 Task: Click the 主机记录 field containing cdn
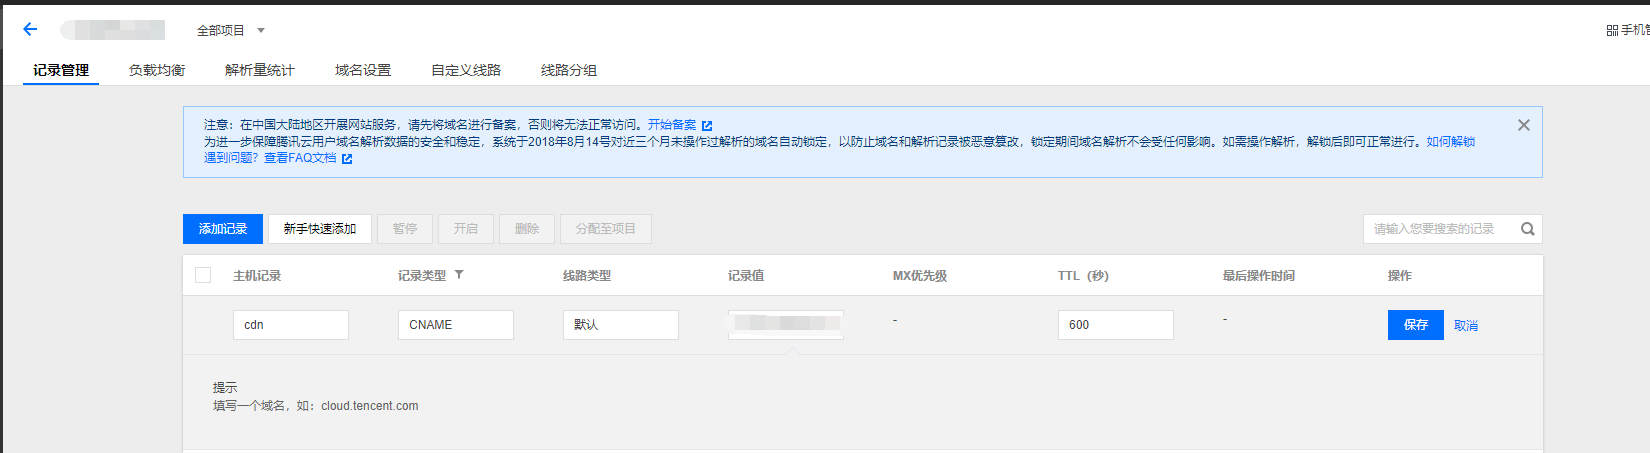291,325
